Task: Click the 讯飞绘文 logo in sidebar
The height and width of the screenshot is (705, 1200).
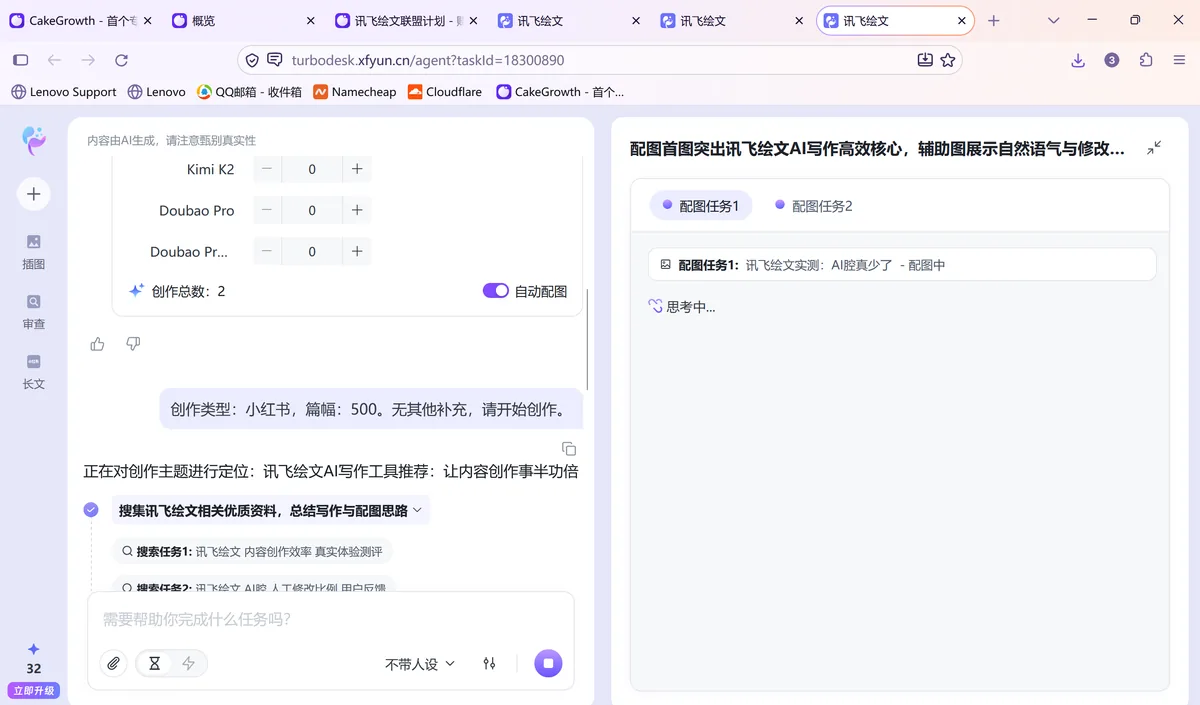Action: pyautogui.click(x=34, y=140)
